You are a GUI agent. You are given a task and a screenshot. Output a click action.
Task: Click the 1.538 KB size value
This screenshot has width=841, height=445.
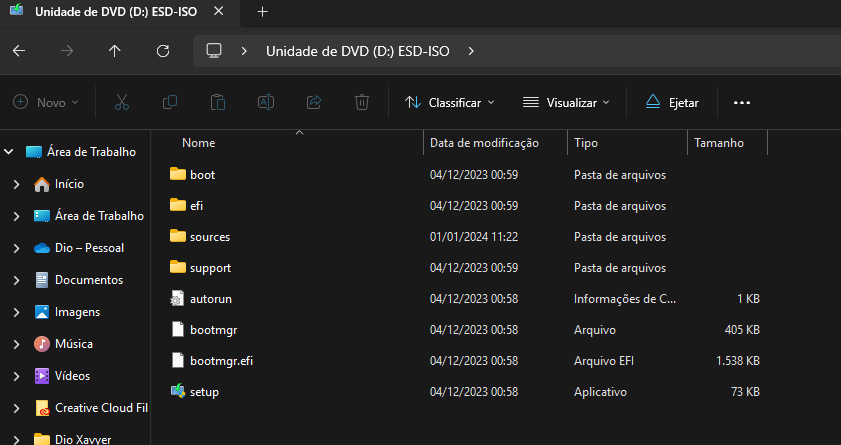point(737,361)
